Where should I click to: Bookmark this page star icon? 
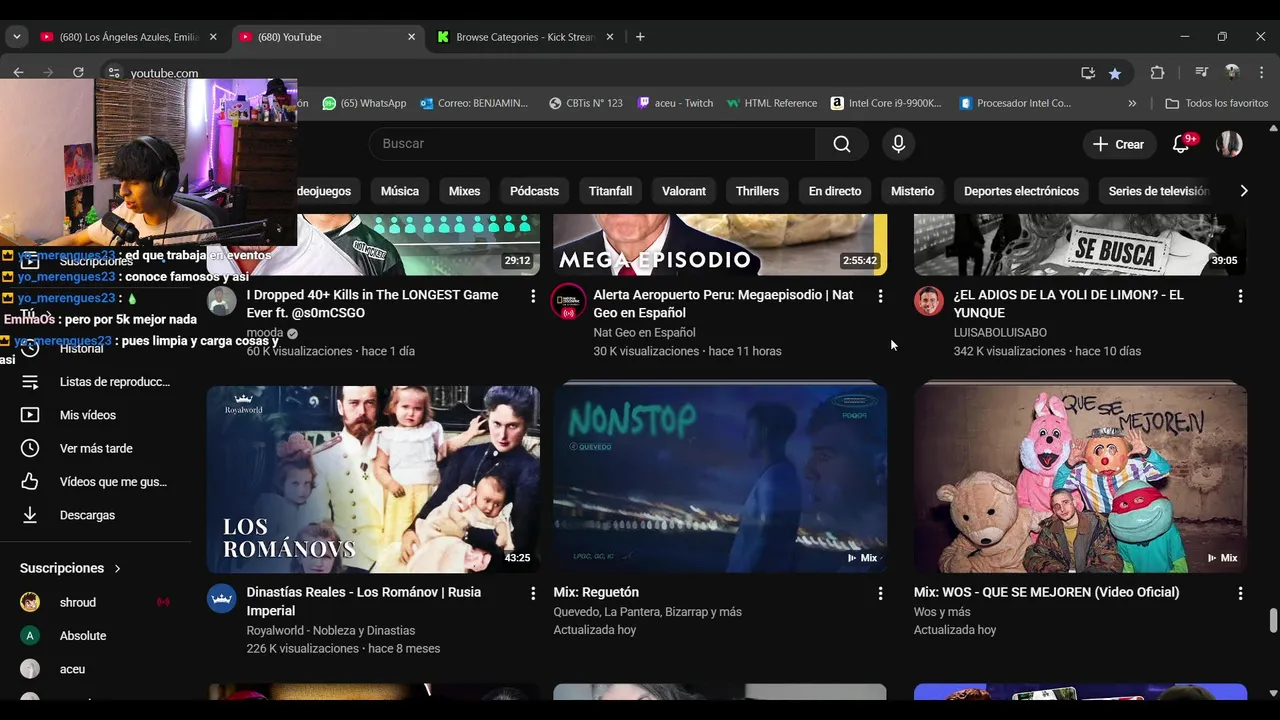(x=1115, y=73)
